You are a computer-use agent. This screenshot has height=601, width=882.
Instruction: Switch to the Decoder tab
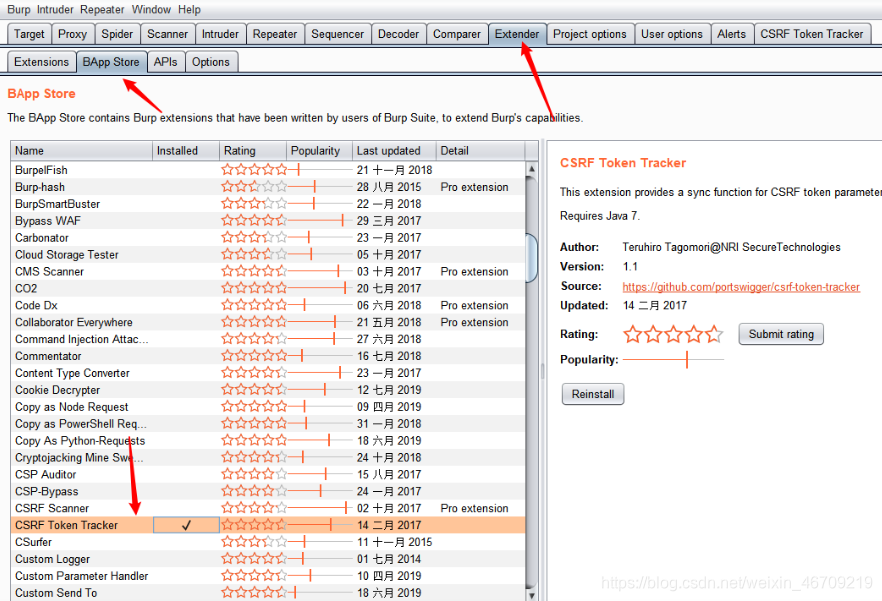click(398, 34)
